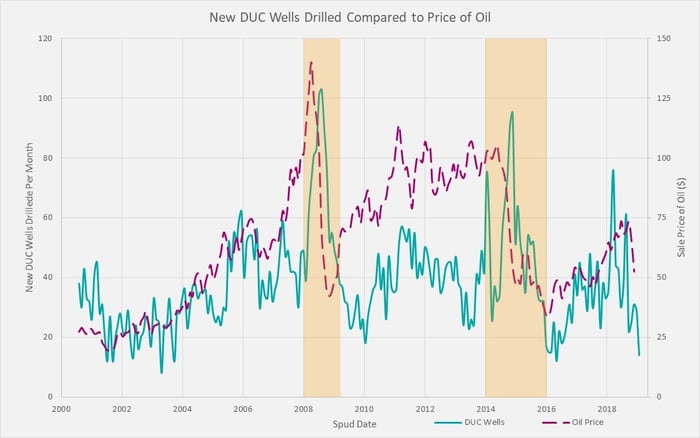Click the 150 tick on the right axis
This screenshot has height=438, width=700.
[x=663, y=39]
